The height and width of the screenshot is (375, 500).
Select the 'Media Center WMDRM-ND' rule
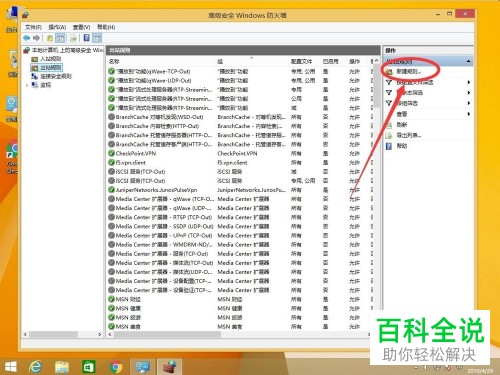[164, 245]
